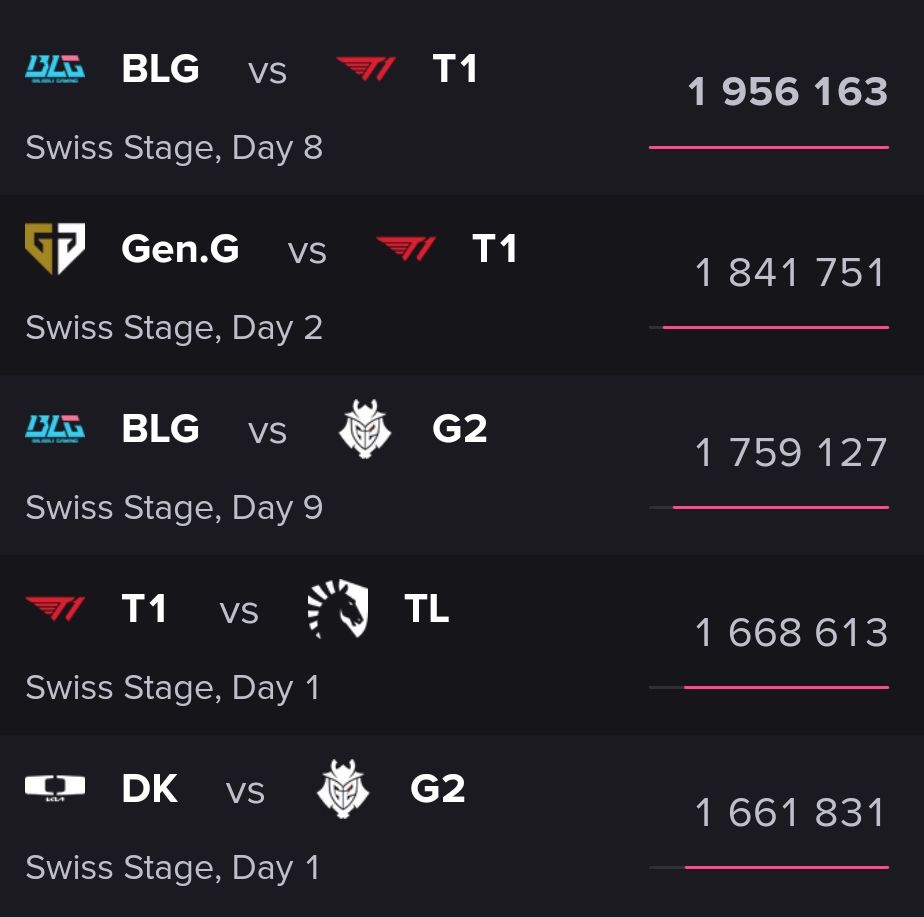Click the 1 759 127 viewer count

[790, 453]
